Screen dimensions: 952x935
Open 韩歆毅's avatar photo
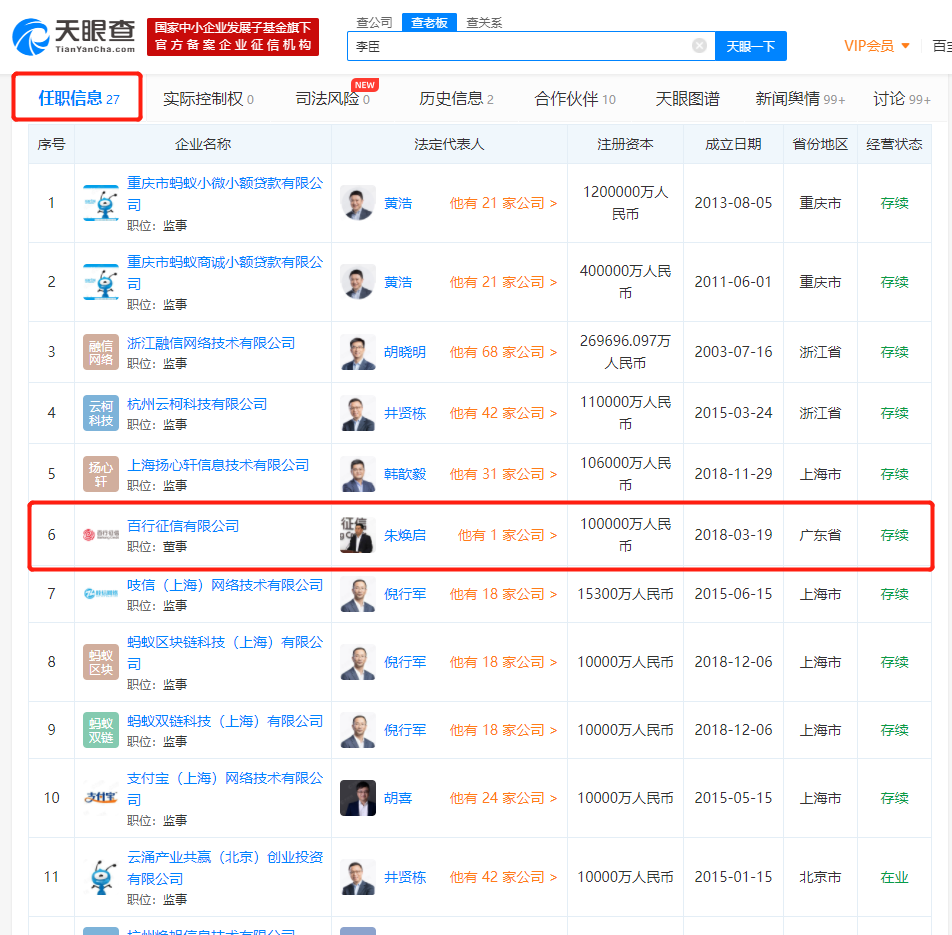click(x=358, y=474)
